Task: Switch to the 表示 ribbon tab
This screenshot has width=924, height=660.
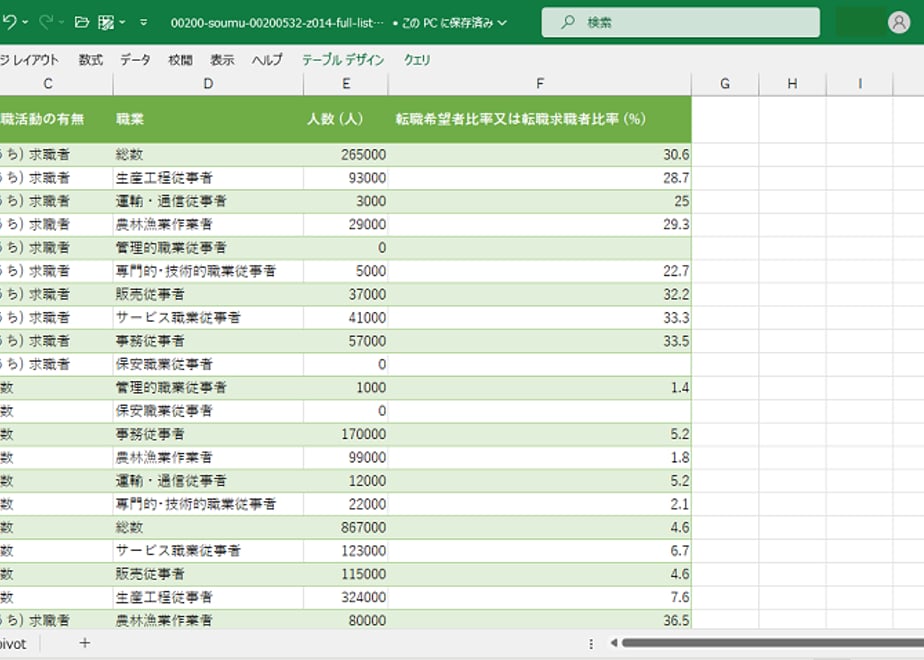Action: click(x=222, y=60)
